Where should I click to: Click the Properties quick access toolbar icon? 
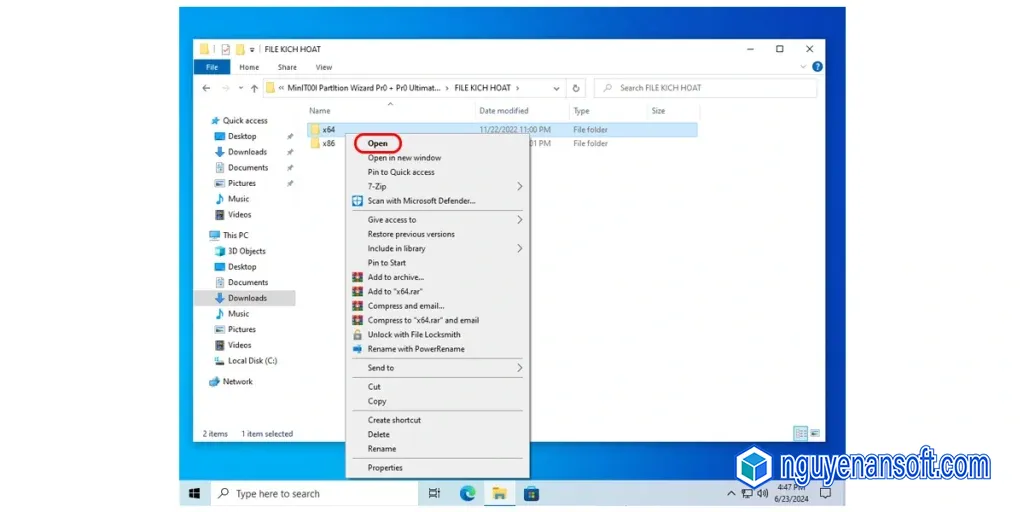tap(226, 49)
